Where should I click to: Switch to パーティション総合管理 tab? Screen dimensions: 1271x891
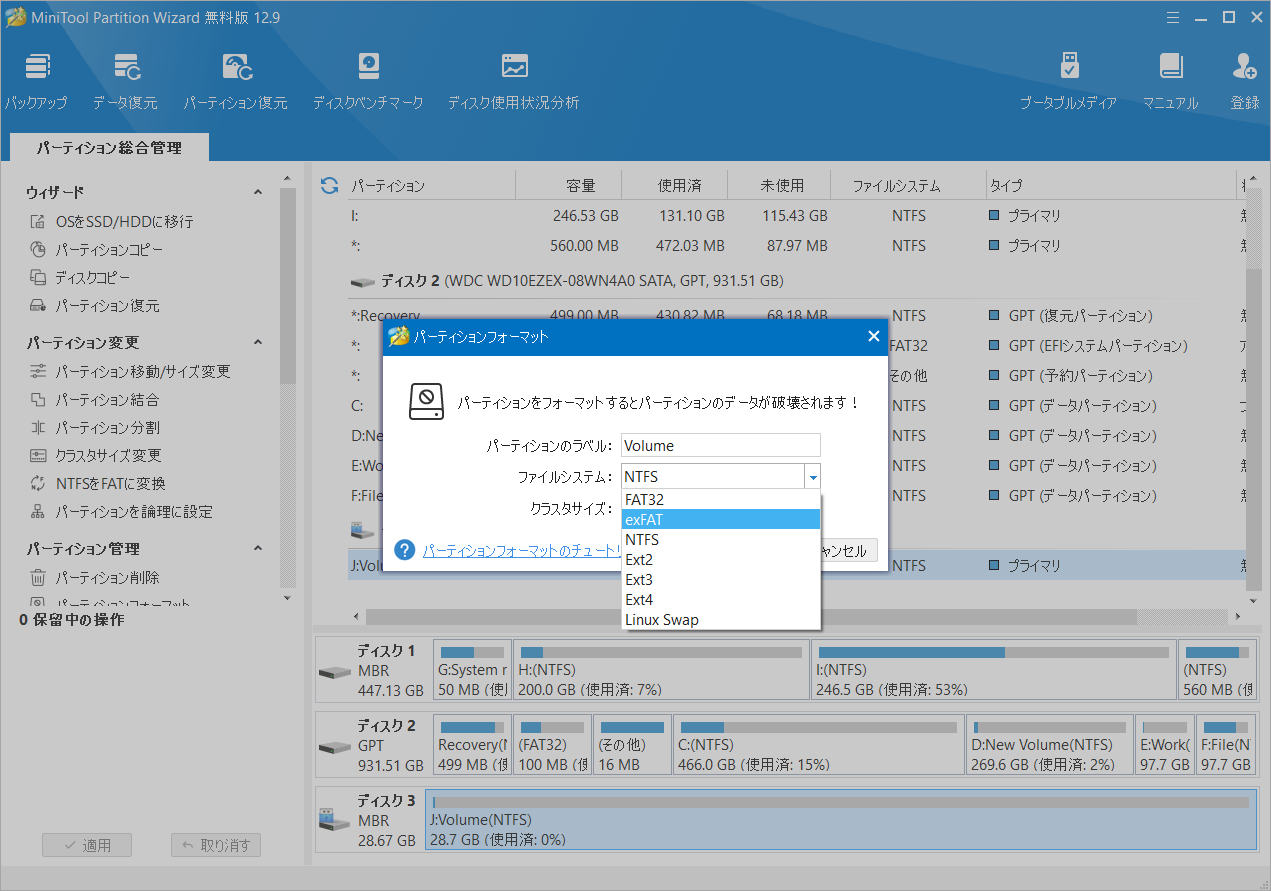point(110,148)
